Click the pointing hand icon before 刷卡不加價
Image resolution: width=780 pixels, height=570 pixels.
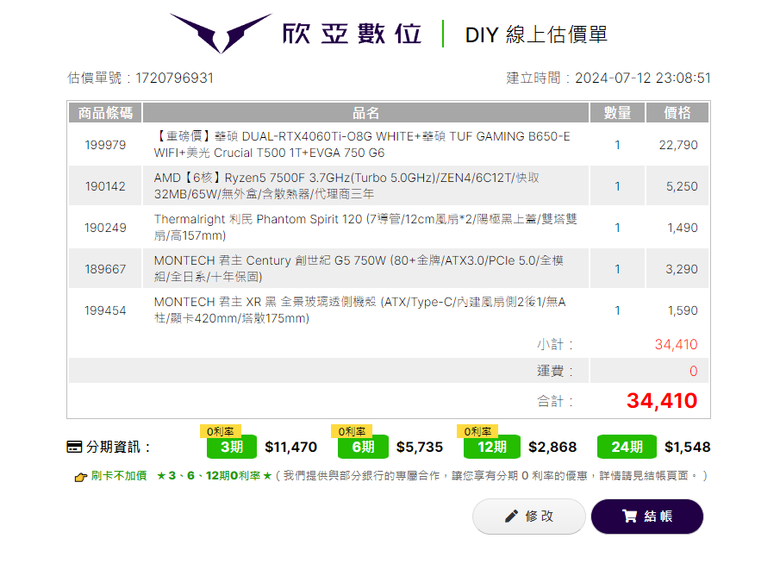[x=81, y=477]
